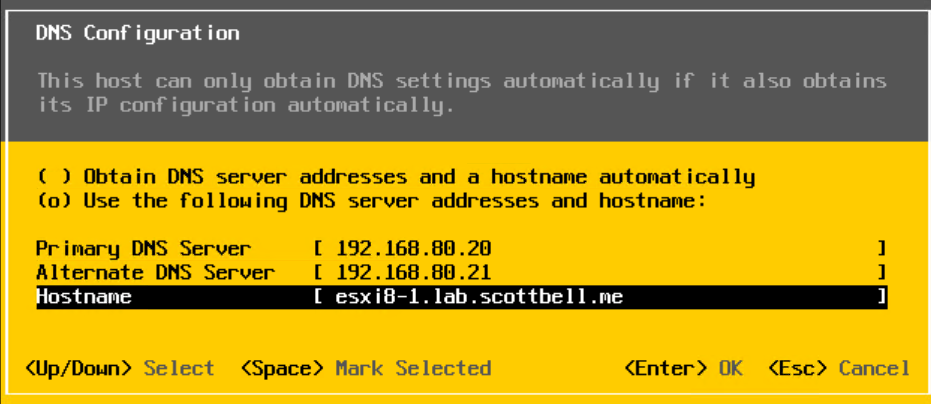Click the Space Mark Selected hint

tap(365, 368)
